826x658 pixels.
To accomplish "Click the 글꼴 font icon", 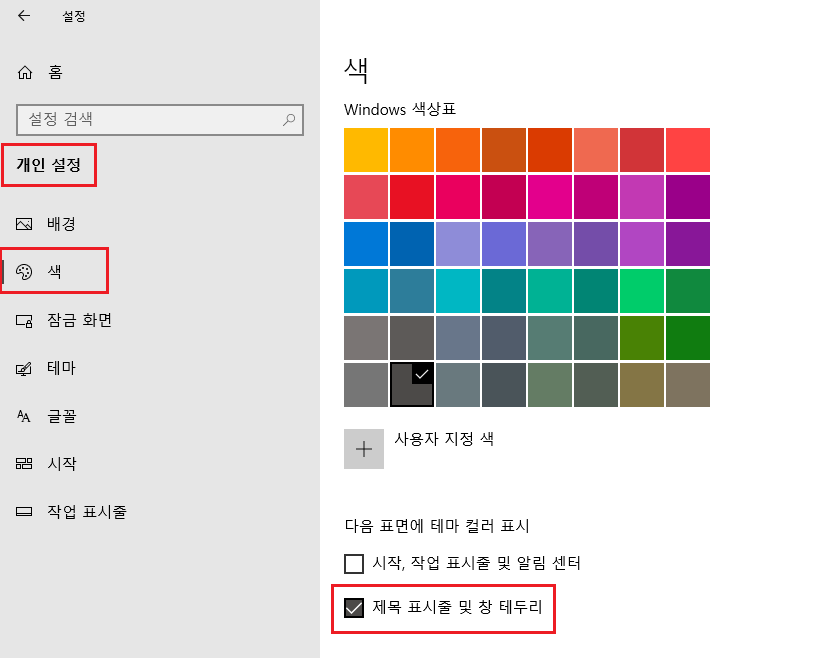I will [24, 416].
